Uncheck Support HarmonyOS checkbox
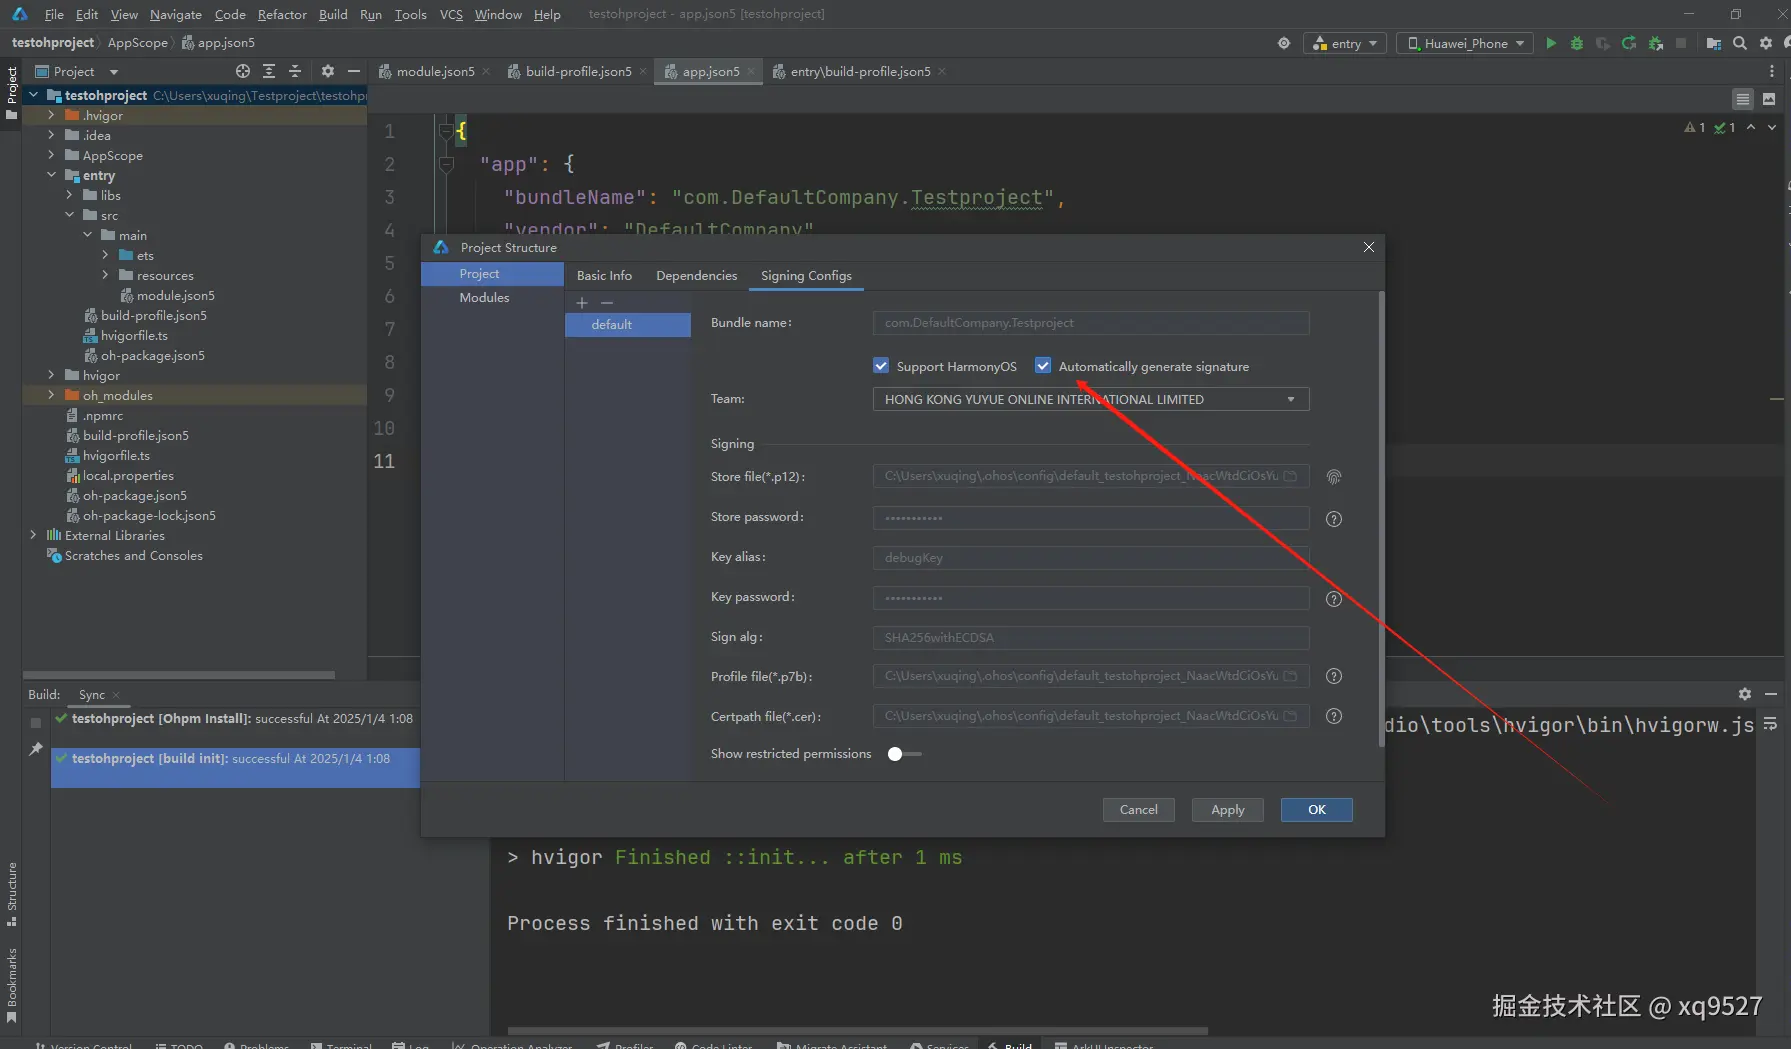Image resolution: width=1791 pixels, height=1049 pixels. (881, 366)
